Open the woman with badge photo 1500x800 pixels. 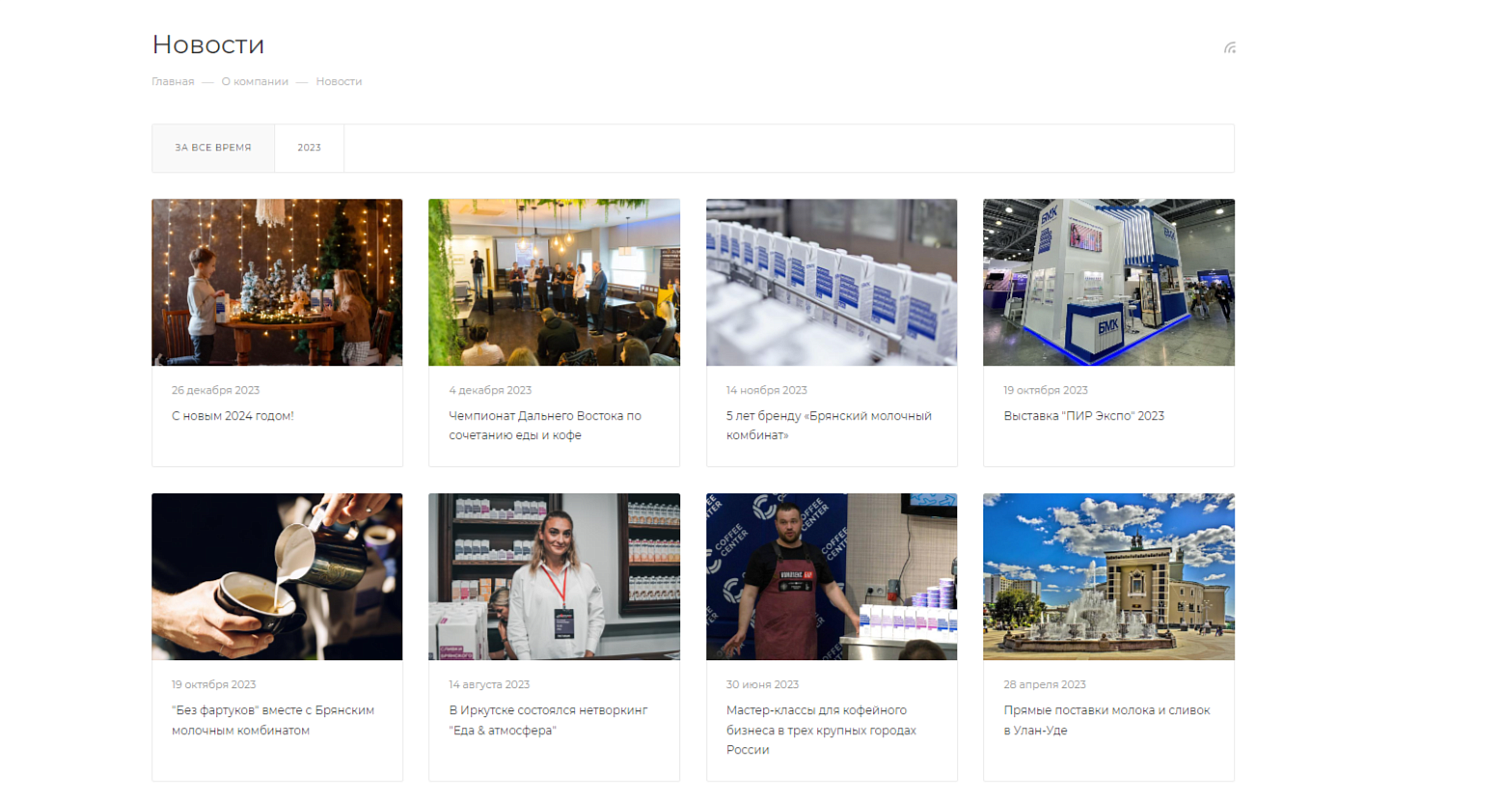pyautogui.click(x=554, y=576)
